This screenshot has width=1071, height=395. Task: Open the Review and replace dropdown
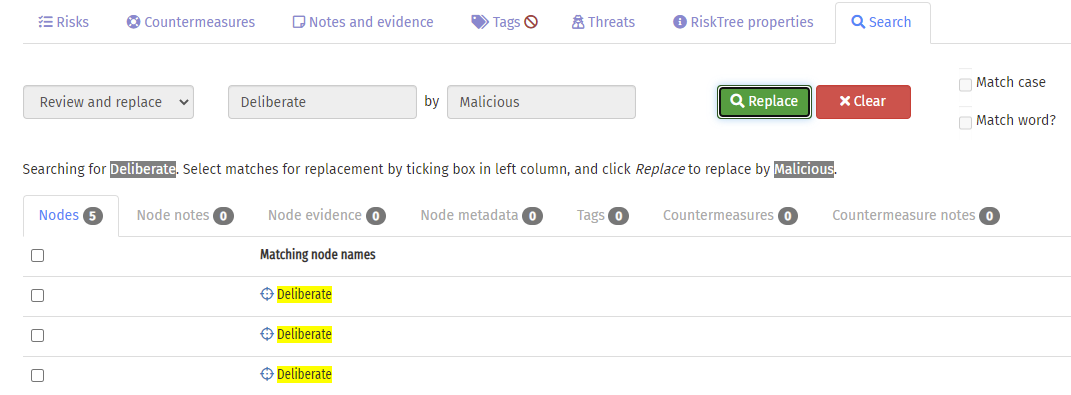pyautogui.click(x=109, y=102)
